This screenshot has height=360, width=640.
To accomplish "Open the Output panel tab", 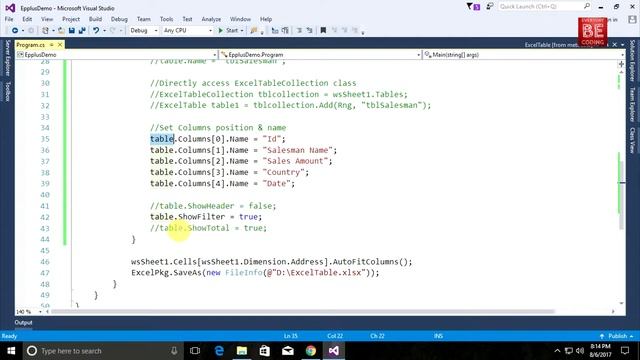I will point(23,322).
